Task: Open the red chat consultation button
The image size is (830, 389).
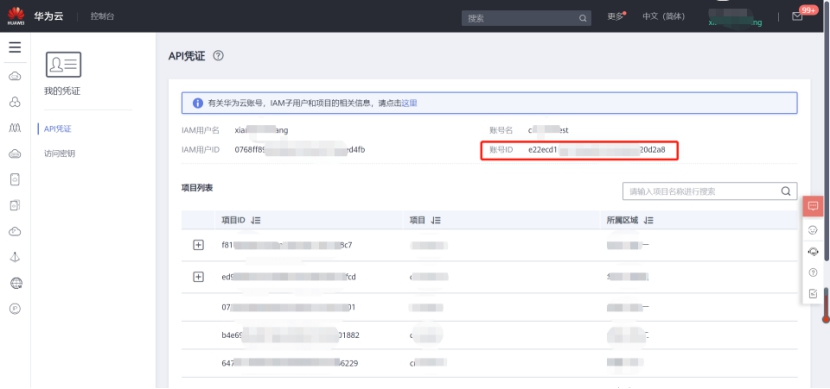Action: click(x=813, y=205)
